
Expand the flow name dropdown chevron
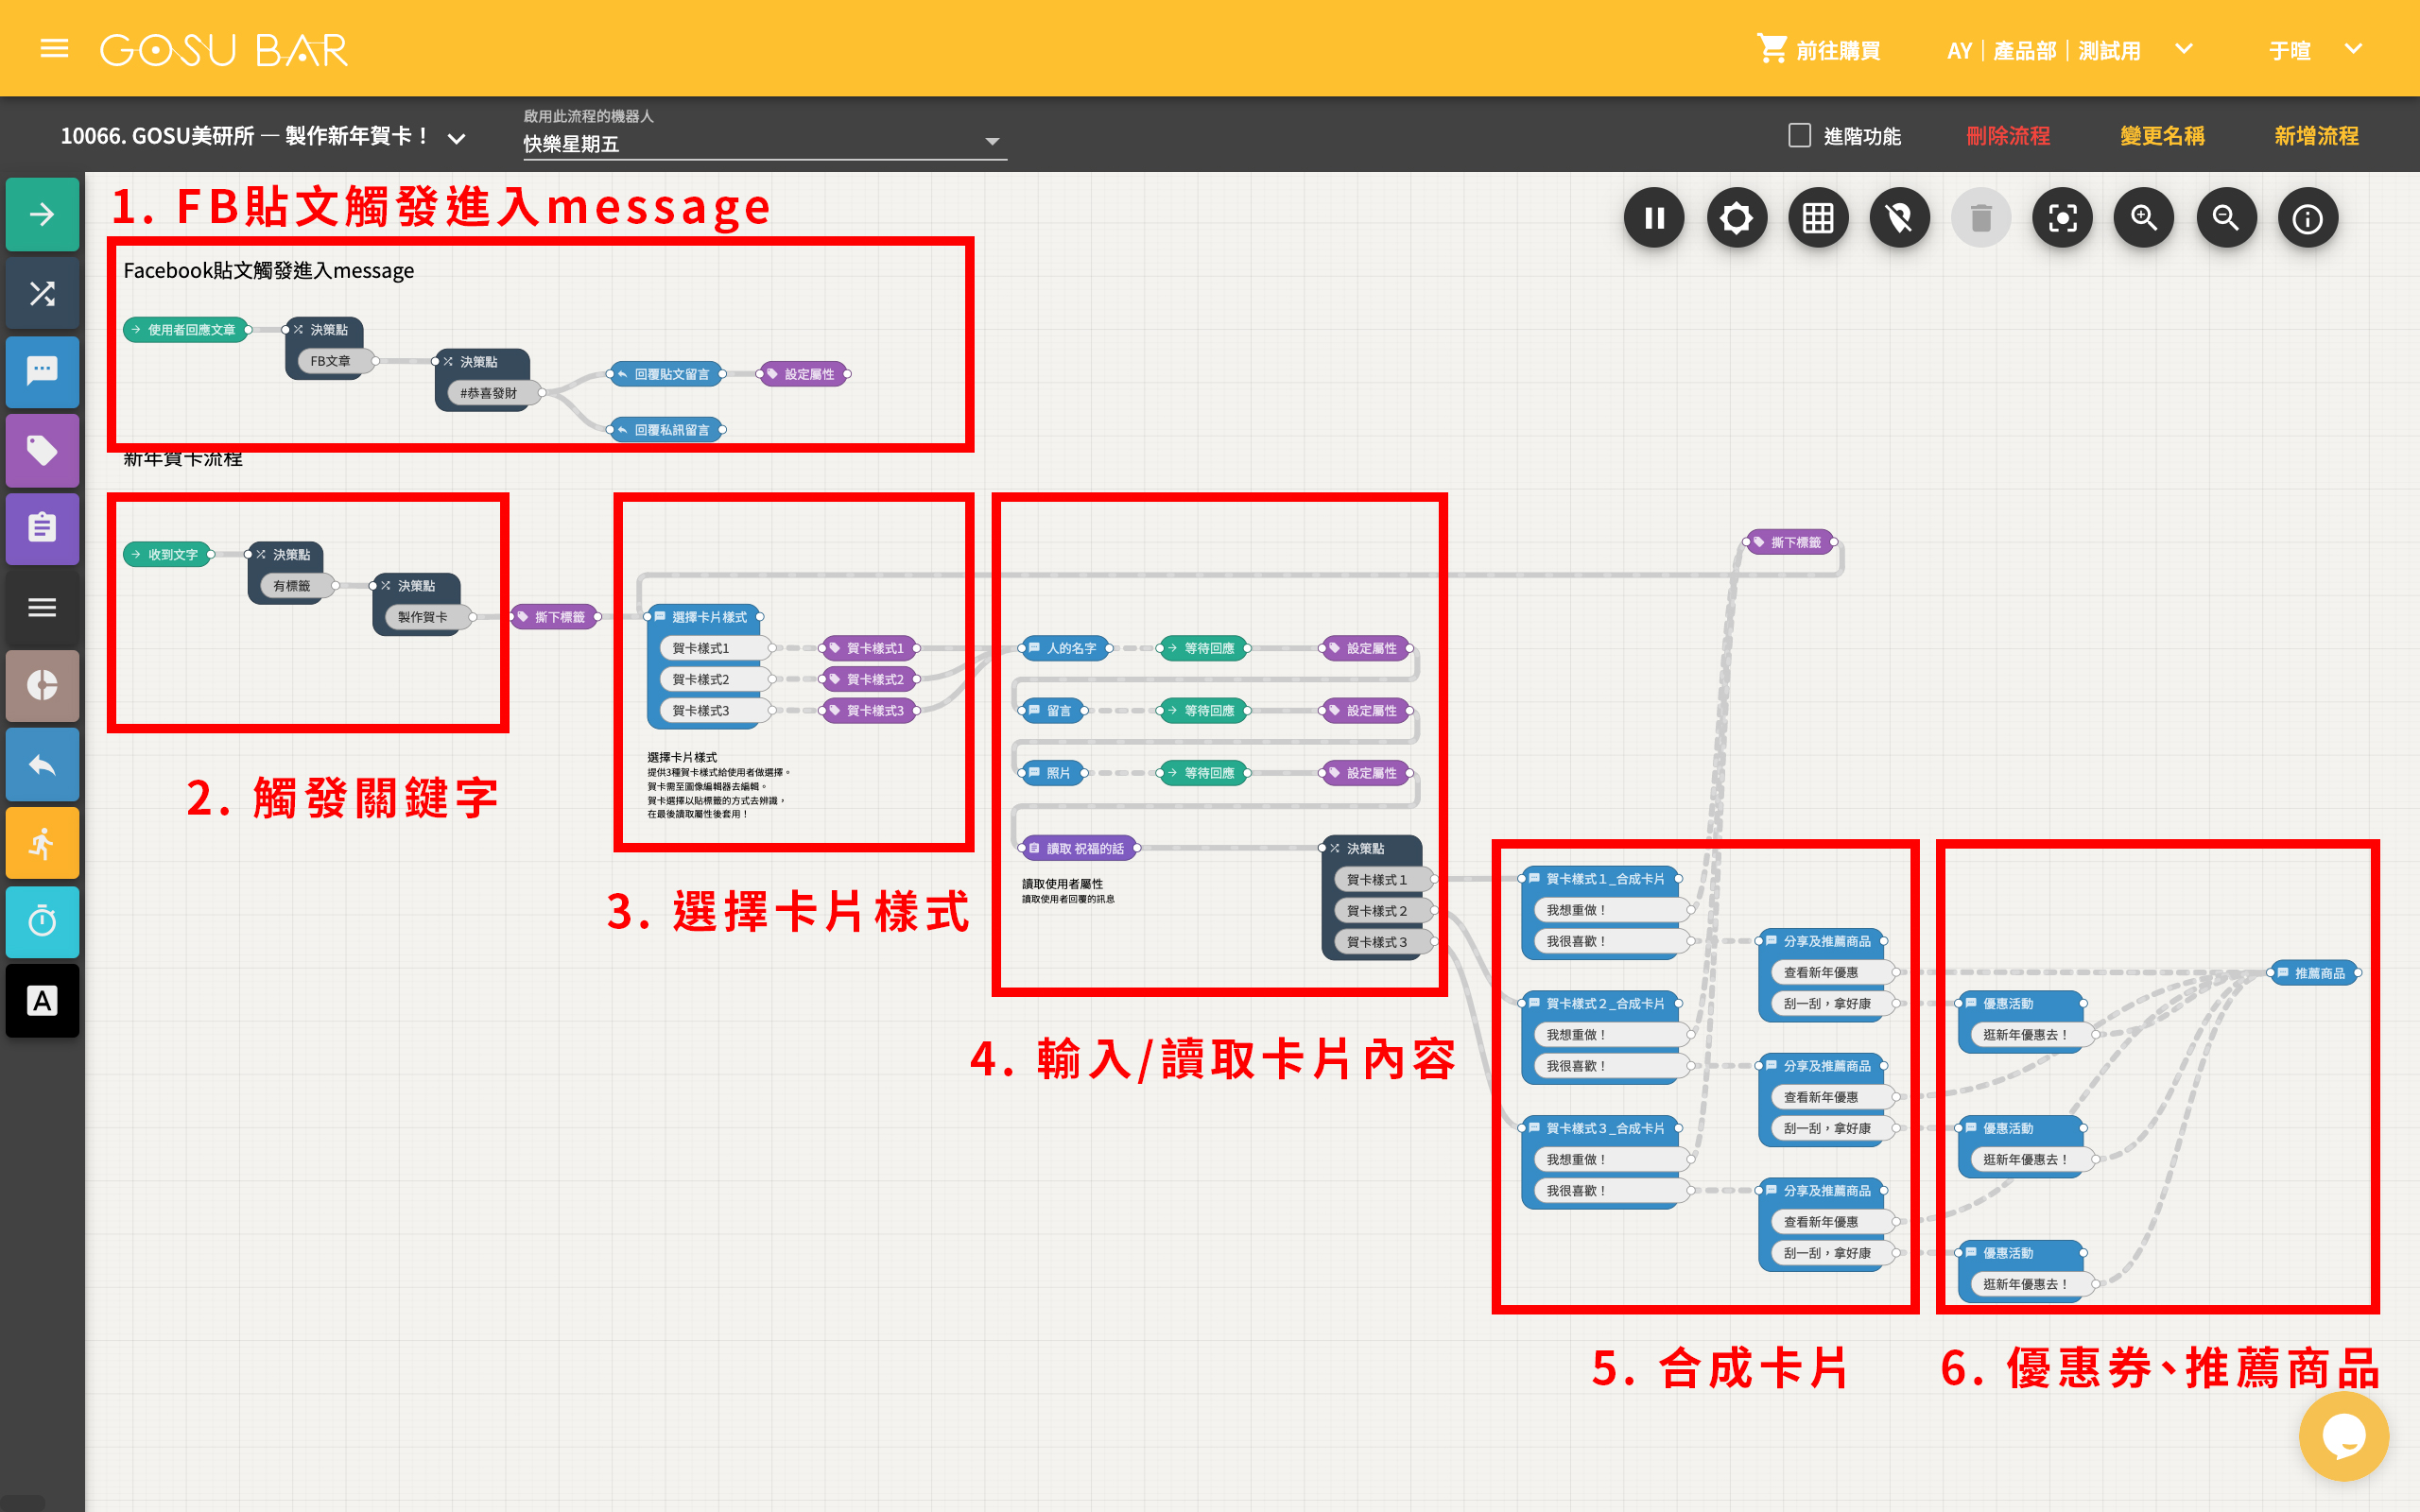tap(457, 138)
